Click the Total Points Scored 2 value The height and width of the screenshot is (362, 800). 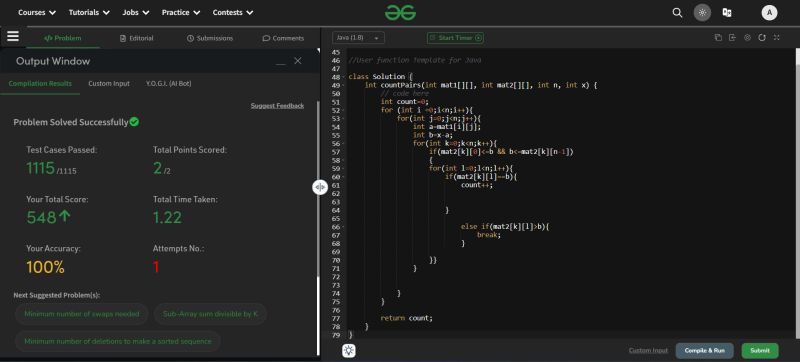pyautogui.click(x=158, y=168)
